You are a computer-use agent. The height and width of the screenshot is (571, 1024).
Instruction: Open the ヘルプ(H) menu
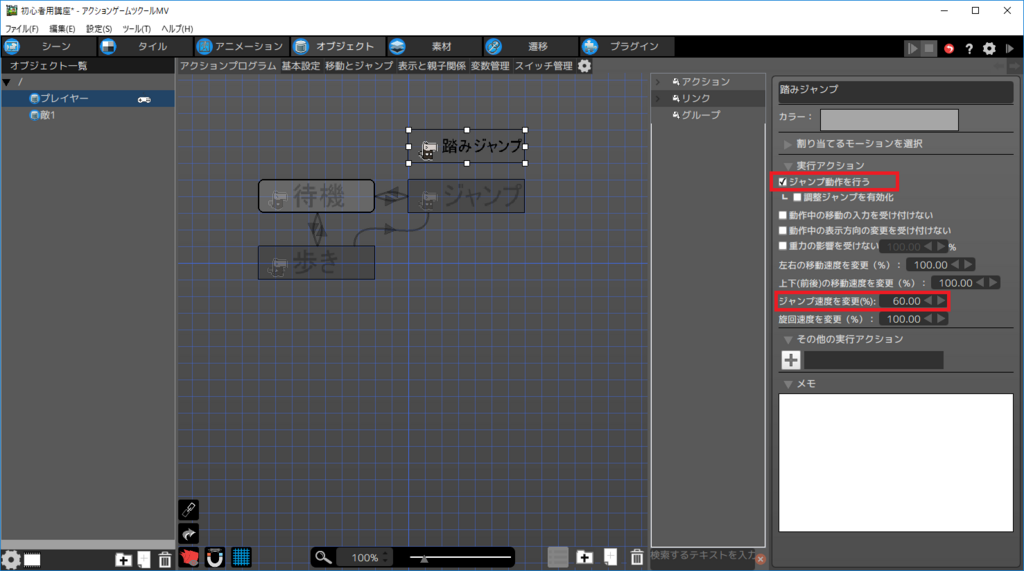point(177,29)
